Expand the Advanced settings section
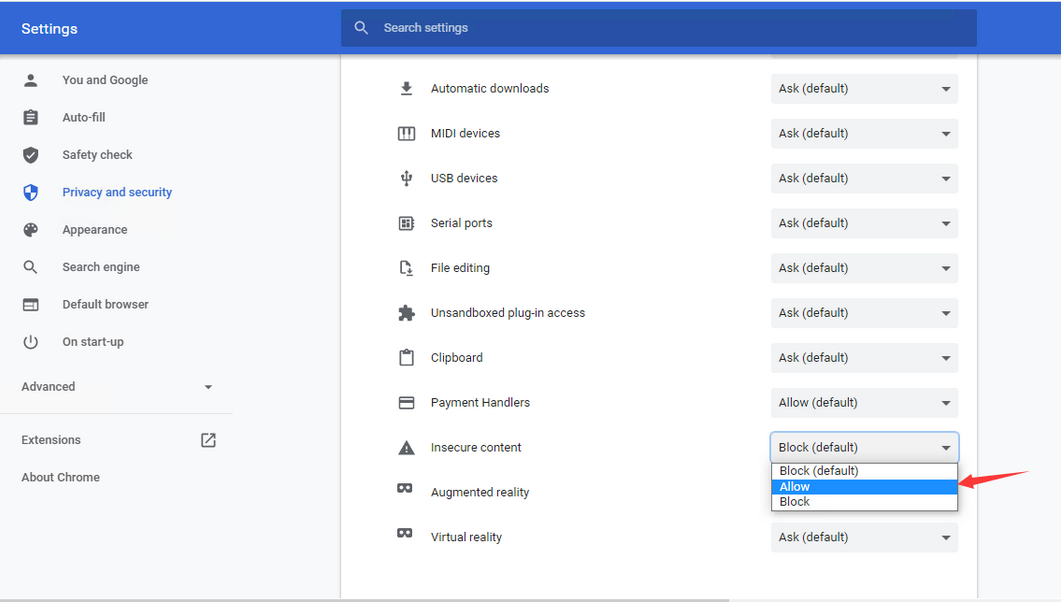 [117, 387]
